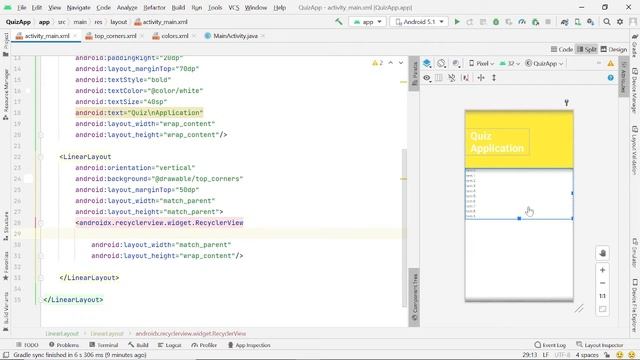Screen dimensions: 640x360
Task: Close the activity_main.xml tab
Action: 75,36
